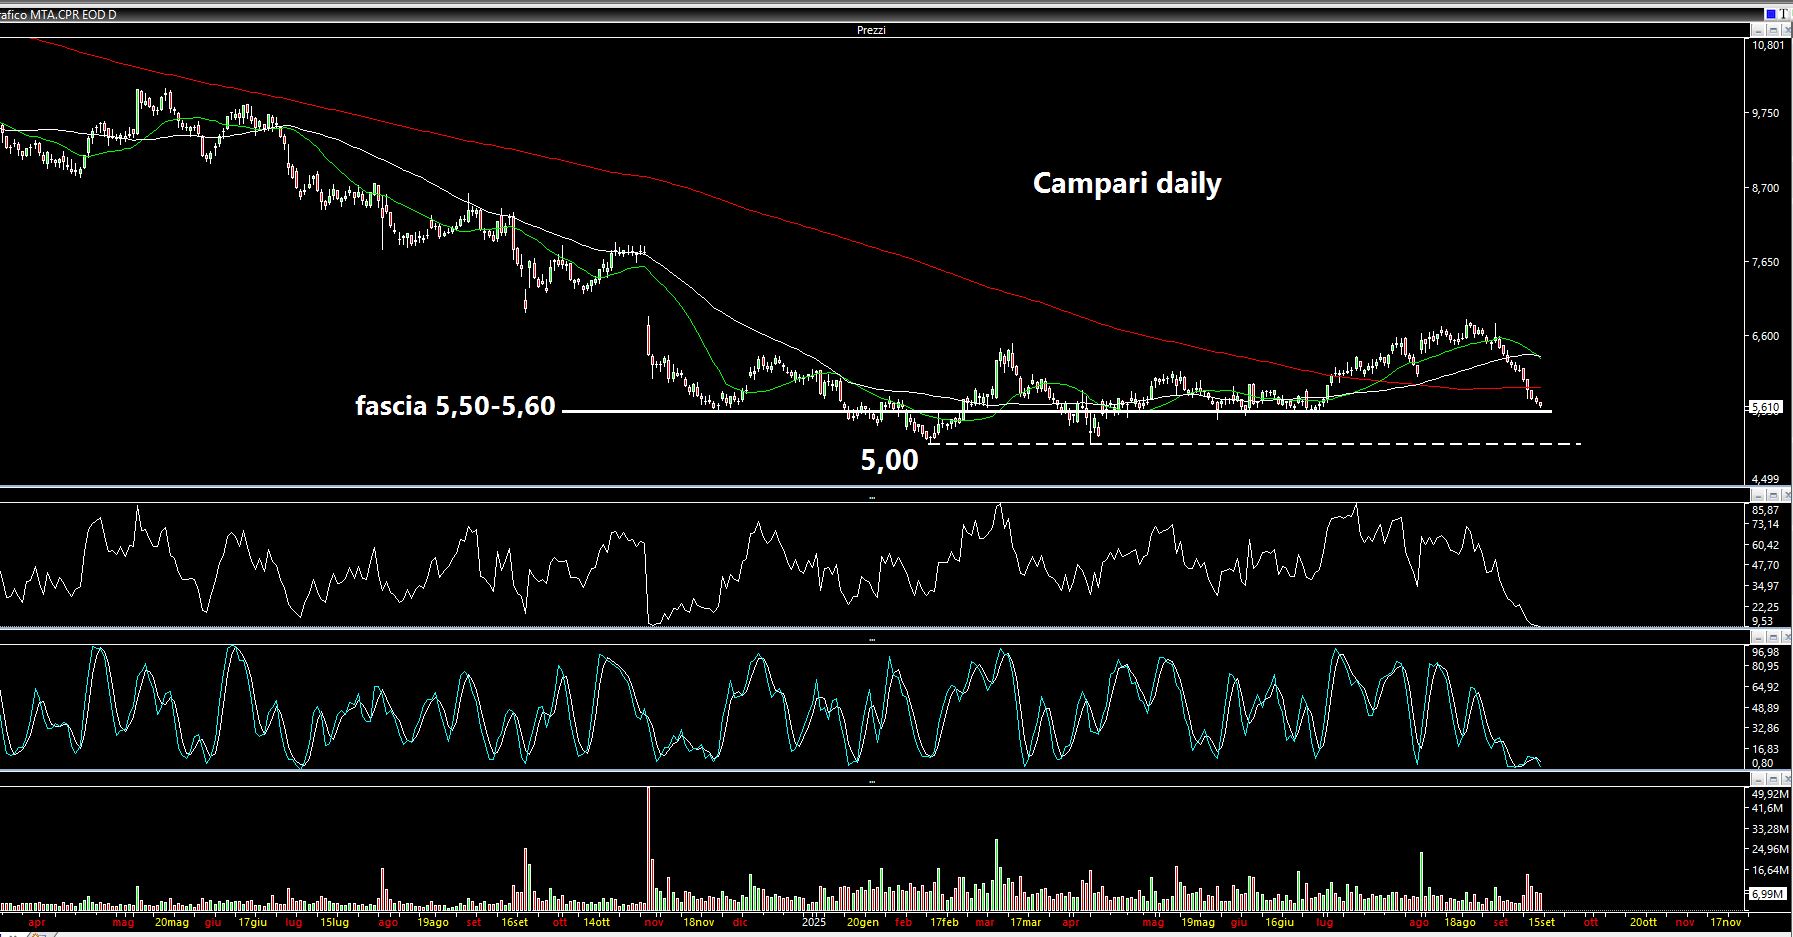Screen dimensions: 1793x937
Task: Click the 16set date on the time axis
Action: [x=515, y=923]
